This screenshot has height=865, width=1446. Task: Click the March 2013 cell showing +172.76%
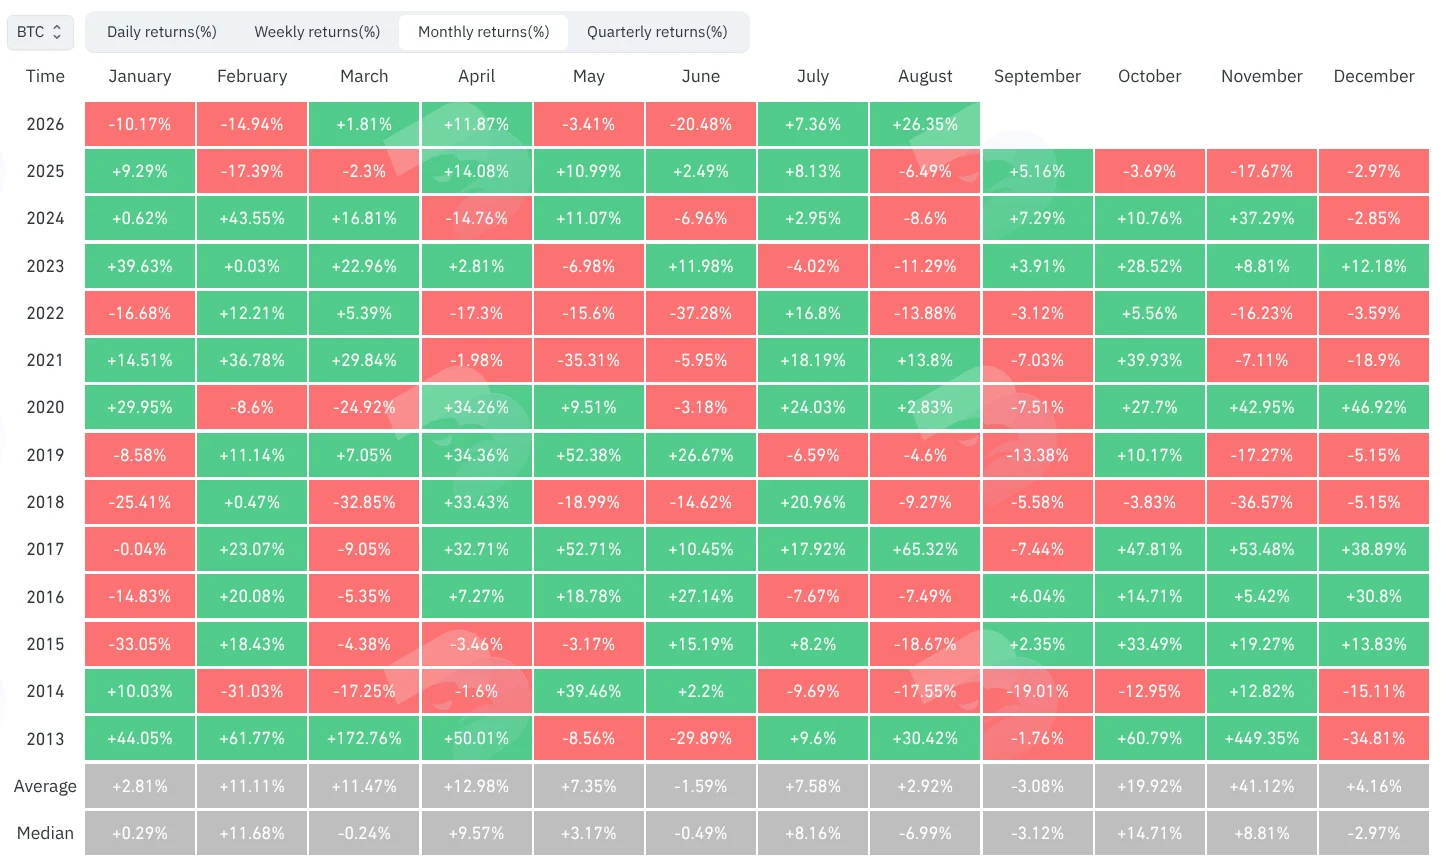pyautogui.click(x=364, y=738)
